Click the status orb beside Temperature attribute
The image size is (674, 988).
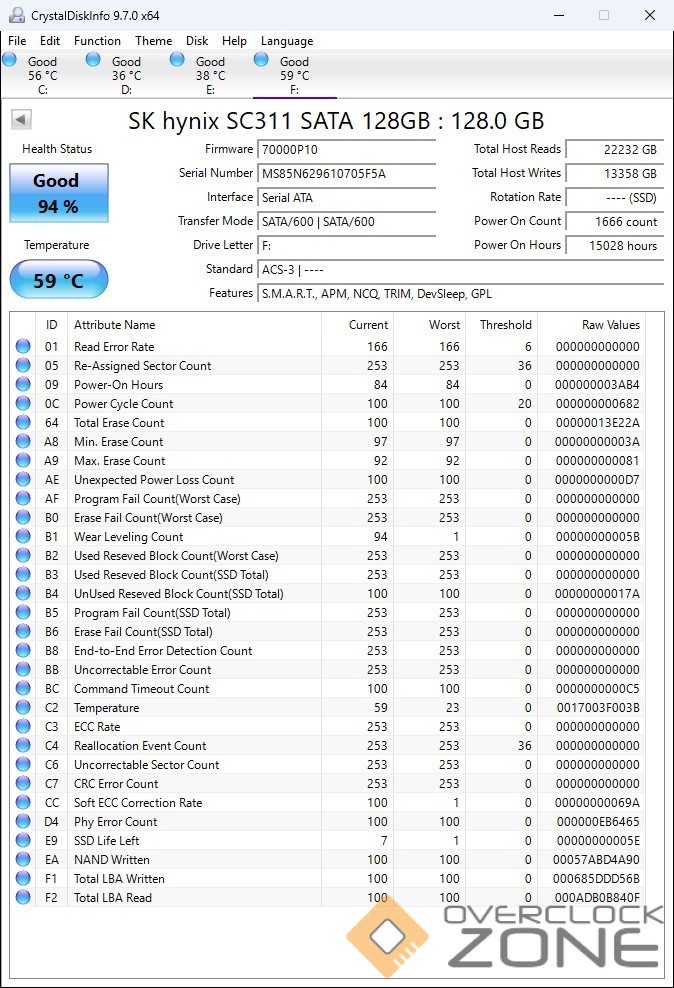pos(23,708)
